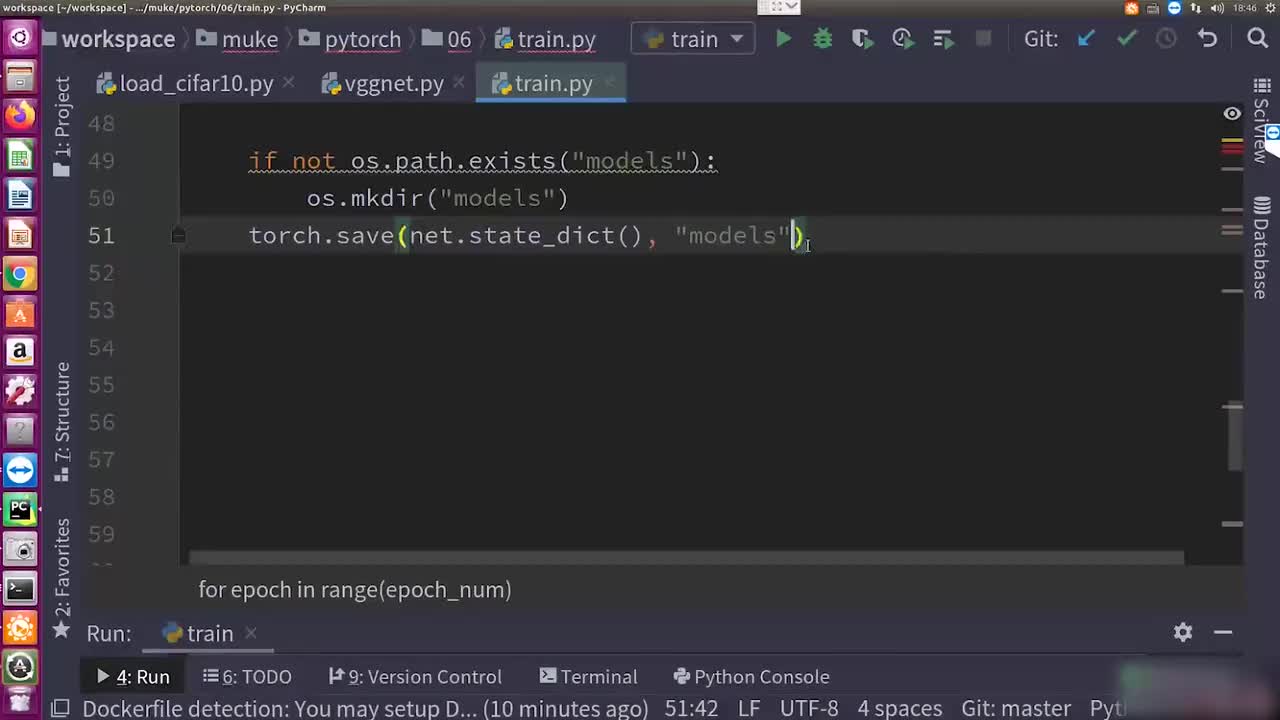Toggle tool window bars icon in status bar corner
Screen dimensions: 1280x720
60,709
